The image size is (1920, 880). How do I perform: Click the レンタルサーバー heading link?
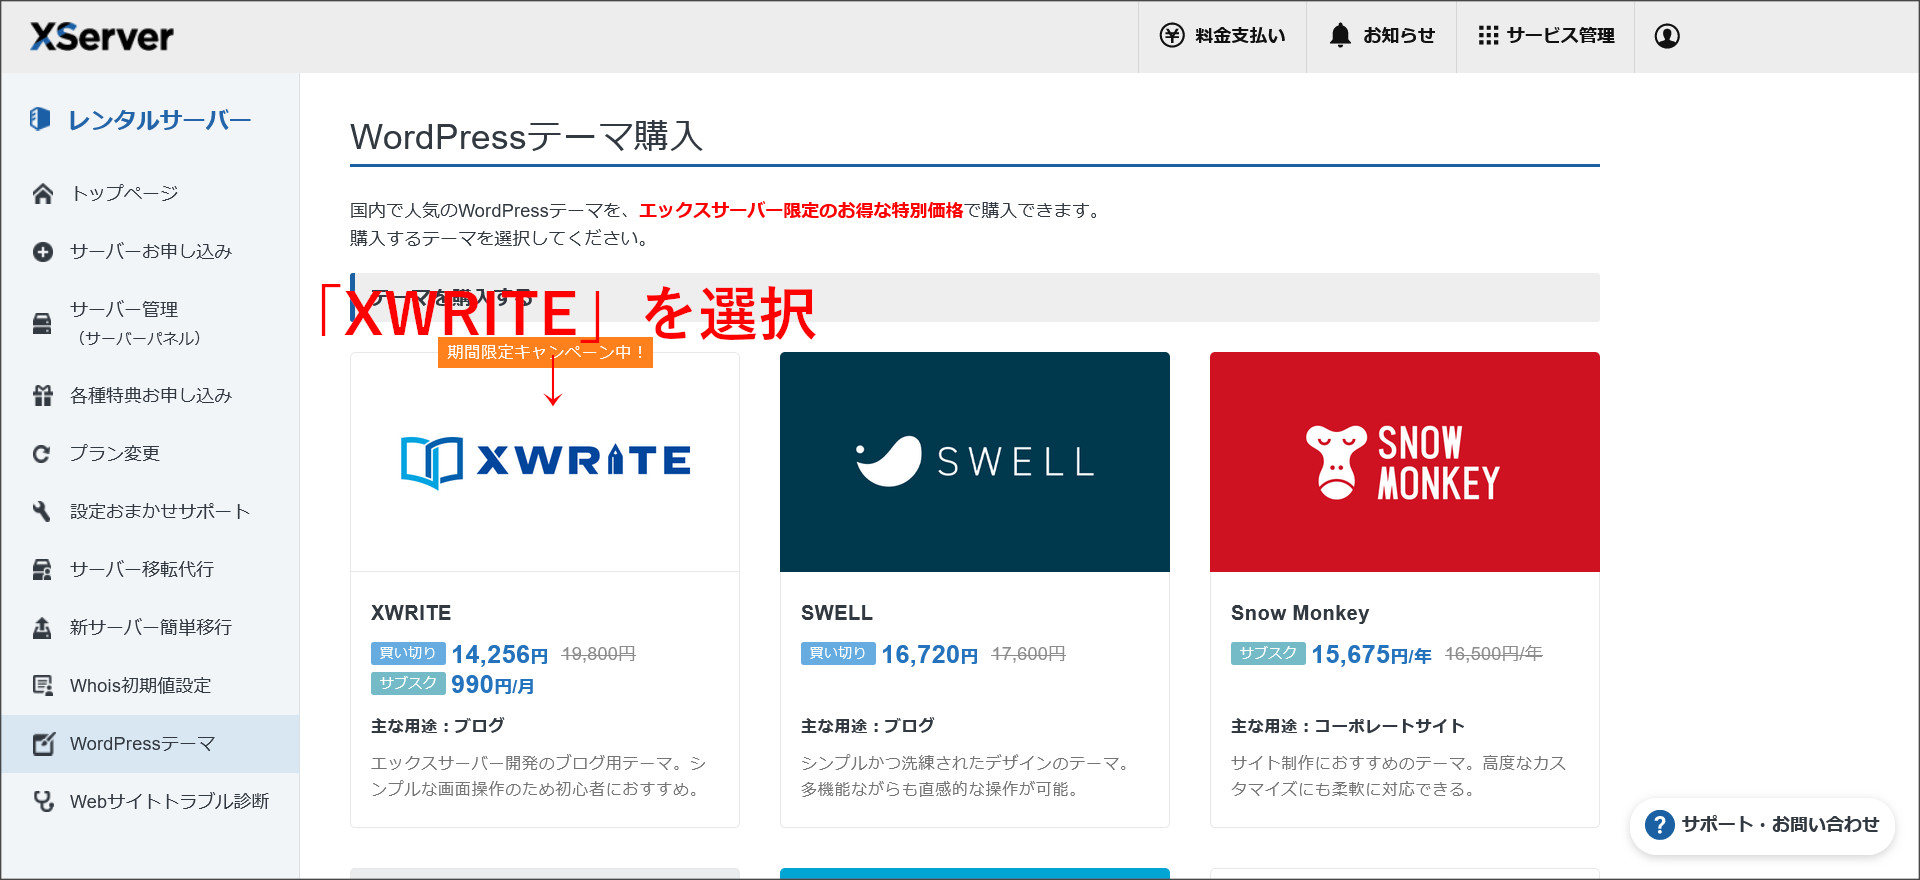(x=159, y=120)
